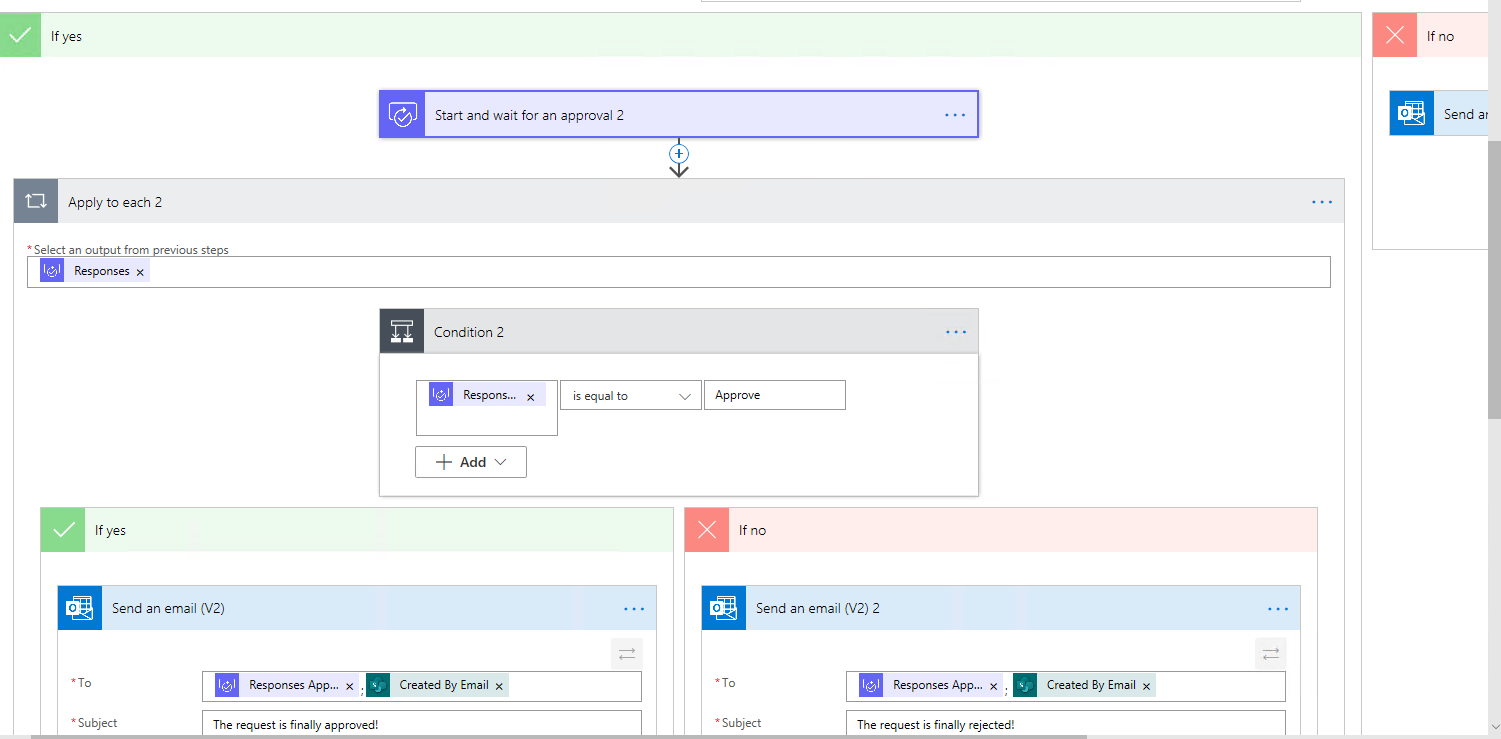
Task: Click the Responses App... token in Send an email (V2)
Action: coord(287,685)
